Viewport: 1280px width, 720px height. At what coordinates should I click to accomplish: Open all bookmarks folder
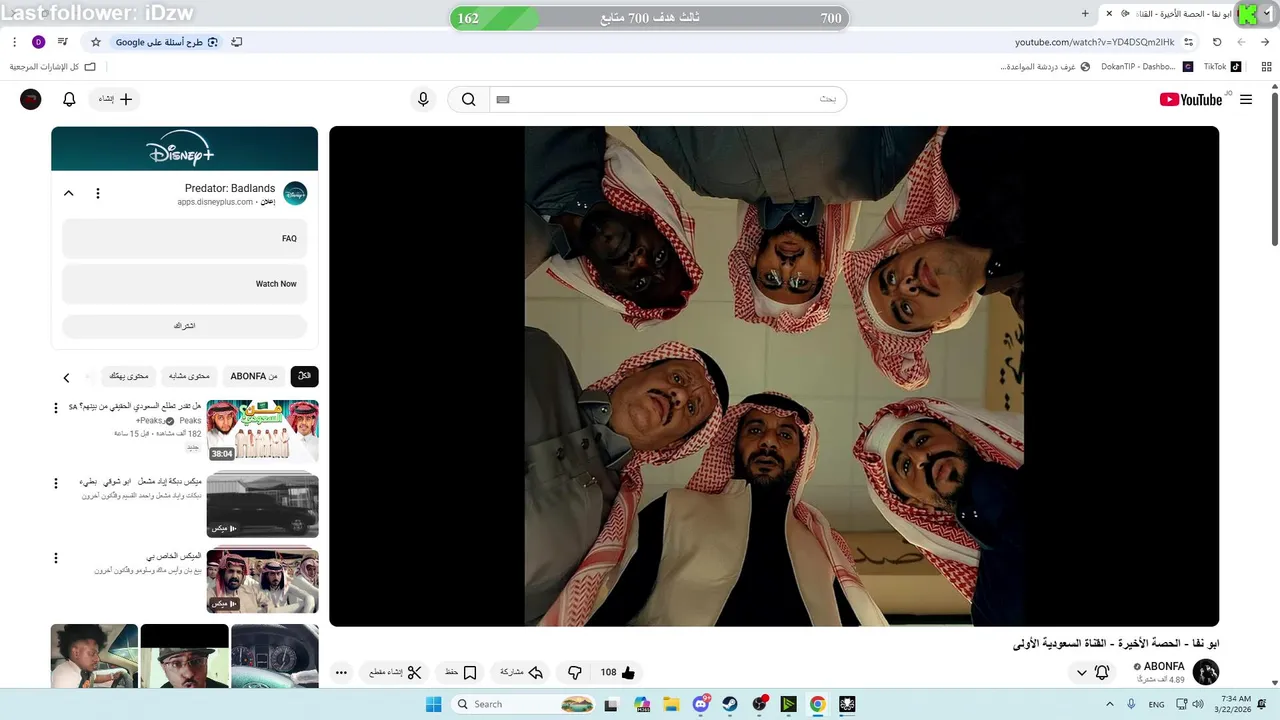pyautogui.click(x=53, y=67)
